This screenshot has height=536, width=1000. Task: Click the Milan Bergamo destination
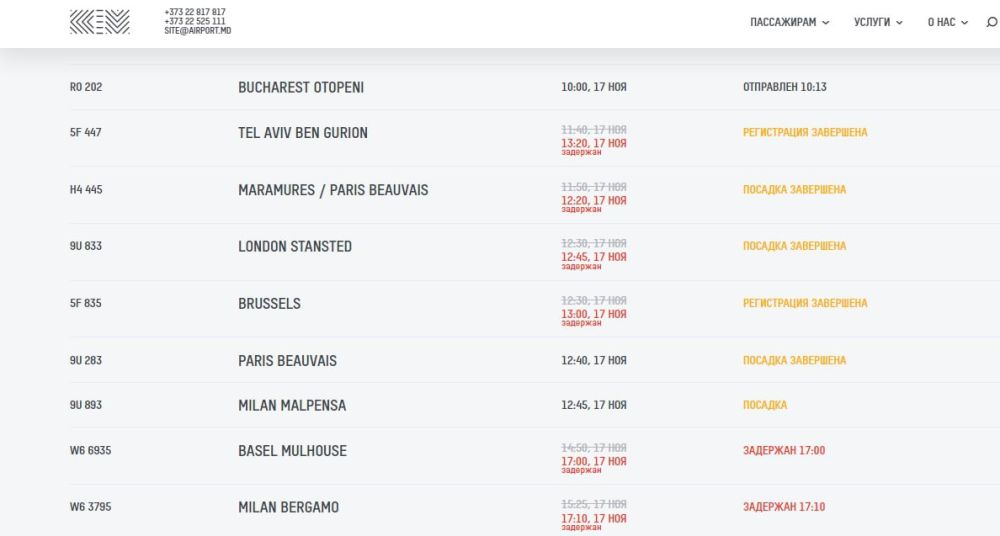click(x=288, y=507)
